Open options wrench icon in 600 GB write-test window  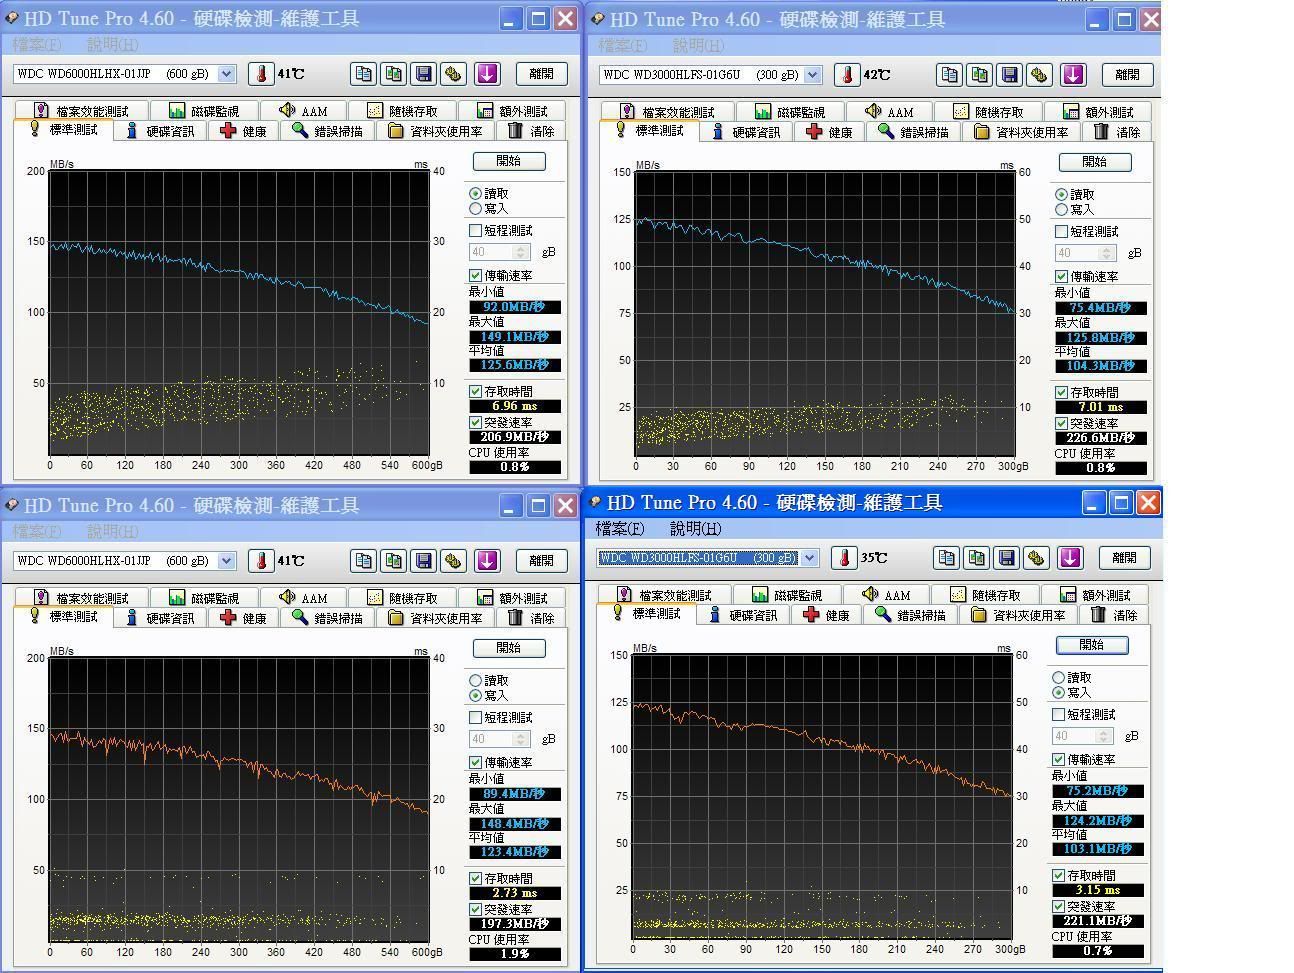point(454,560)
